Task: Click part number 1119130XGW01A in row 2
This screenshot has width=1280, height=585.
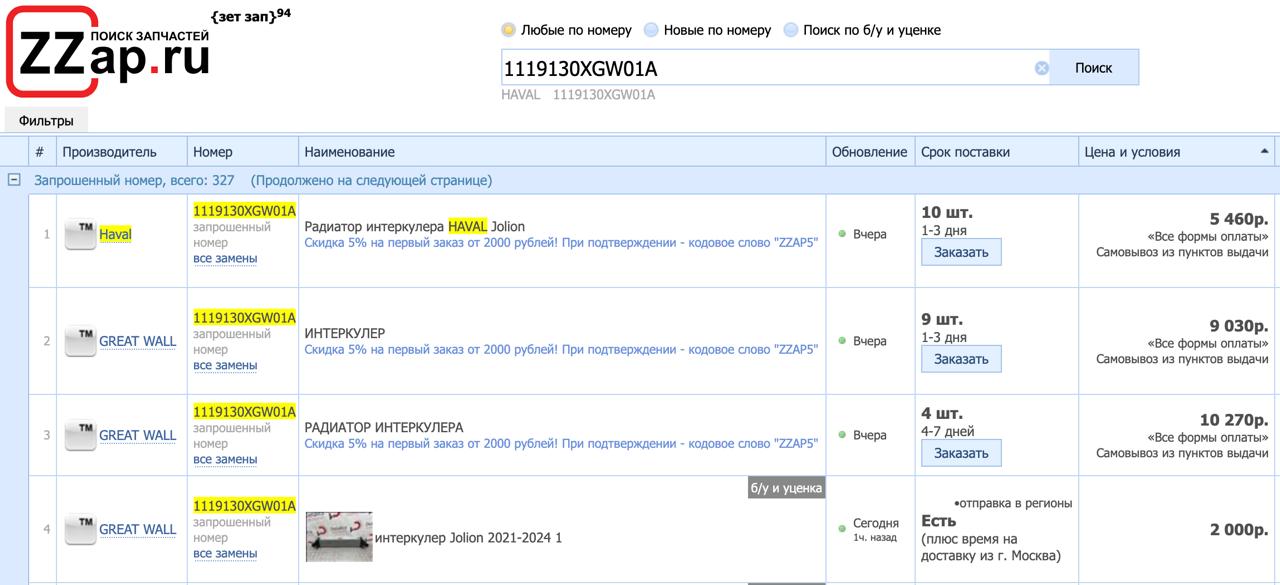Action: click(244, 318)
